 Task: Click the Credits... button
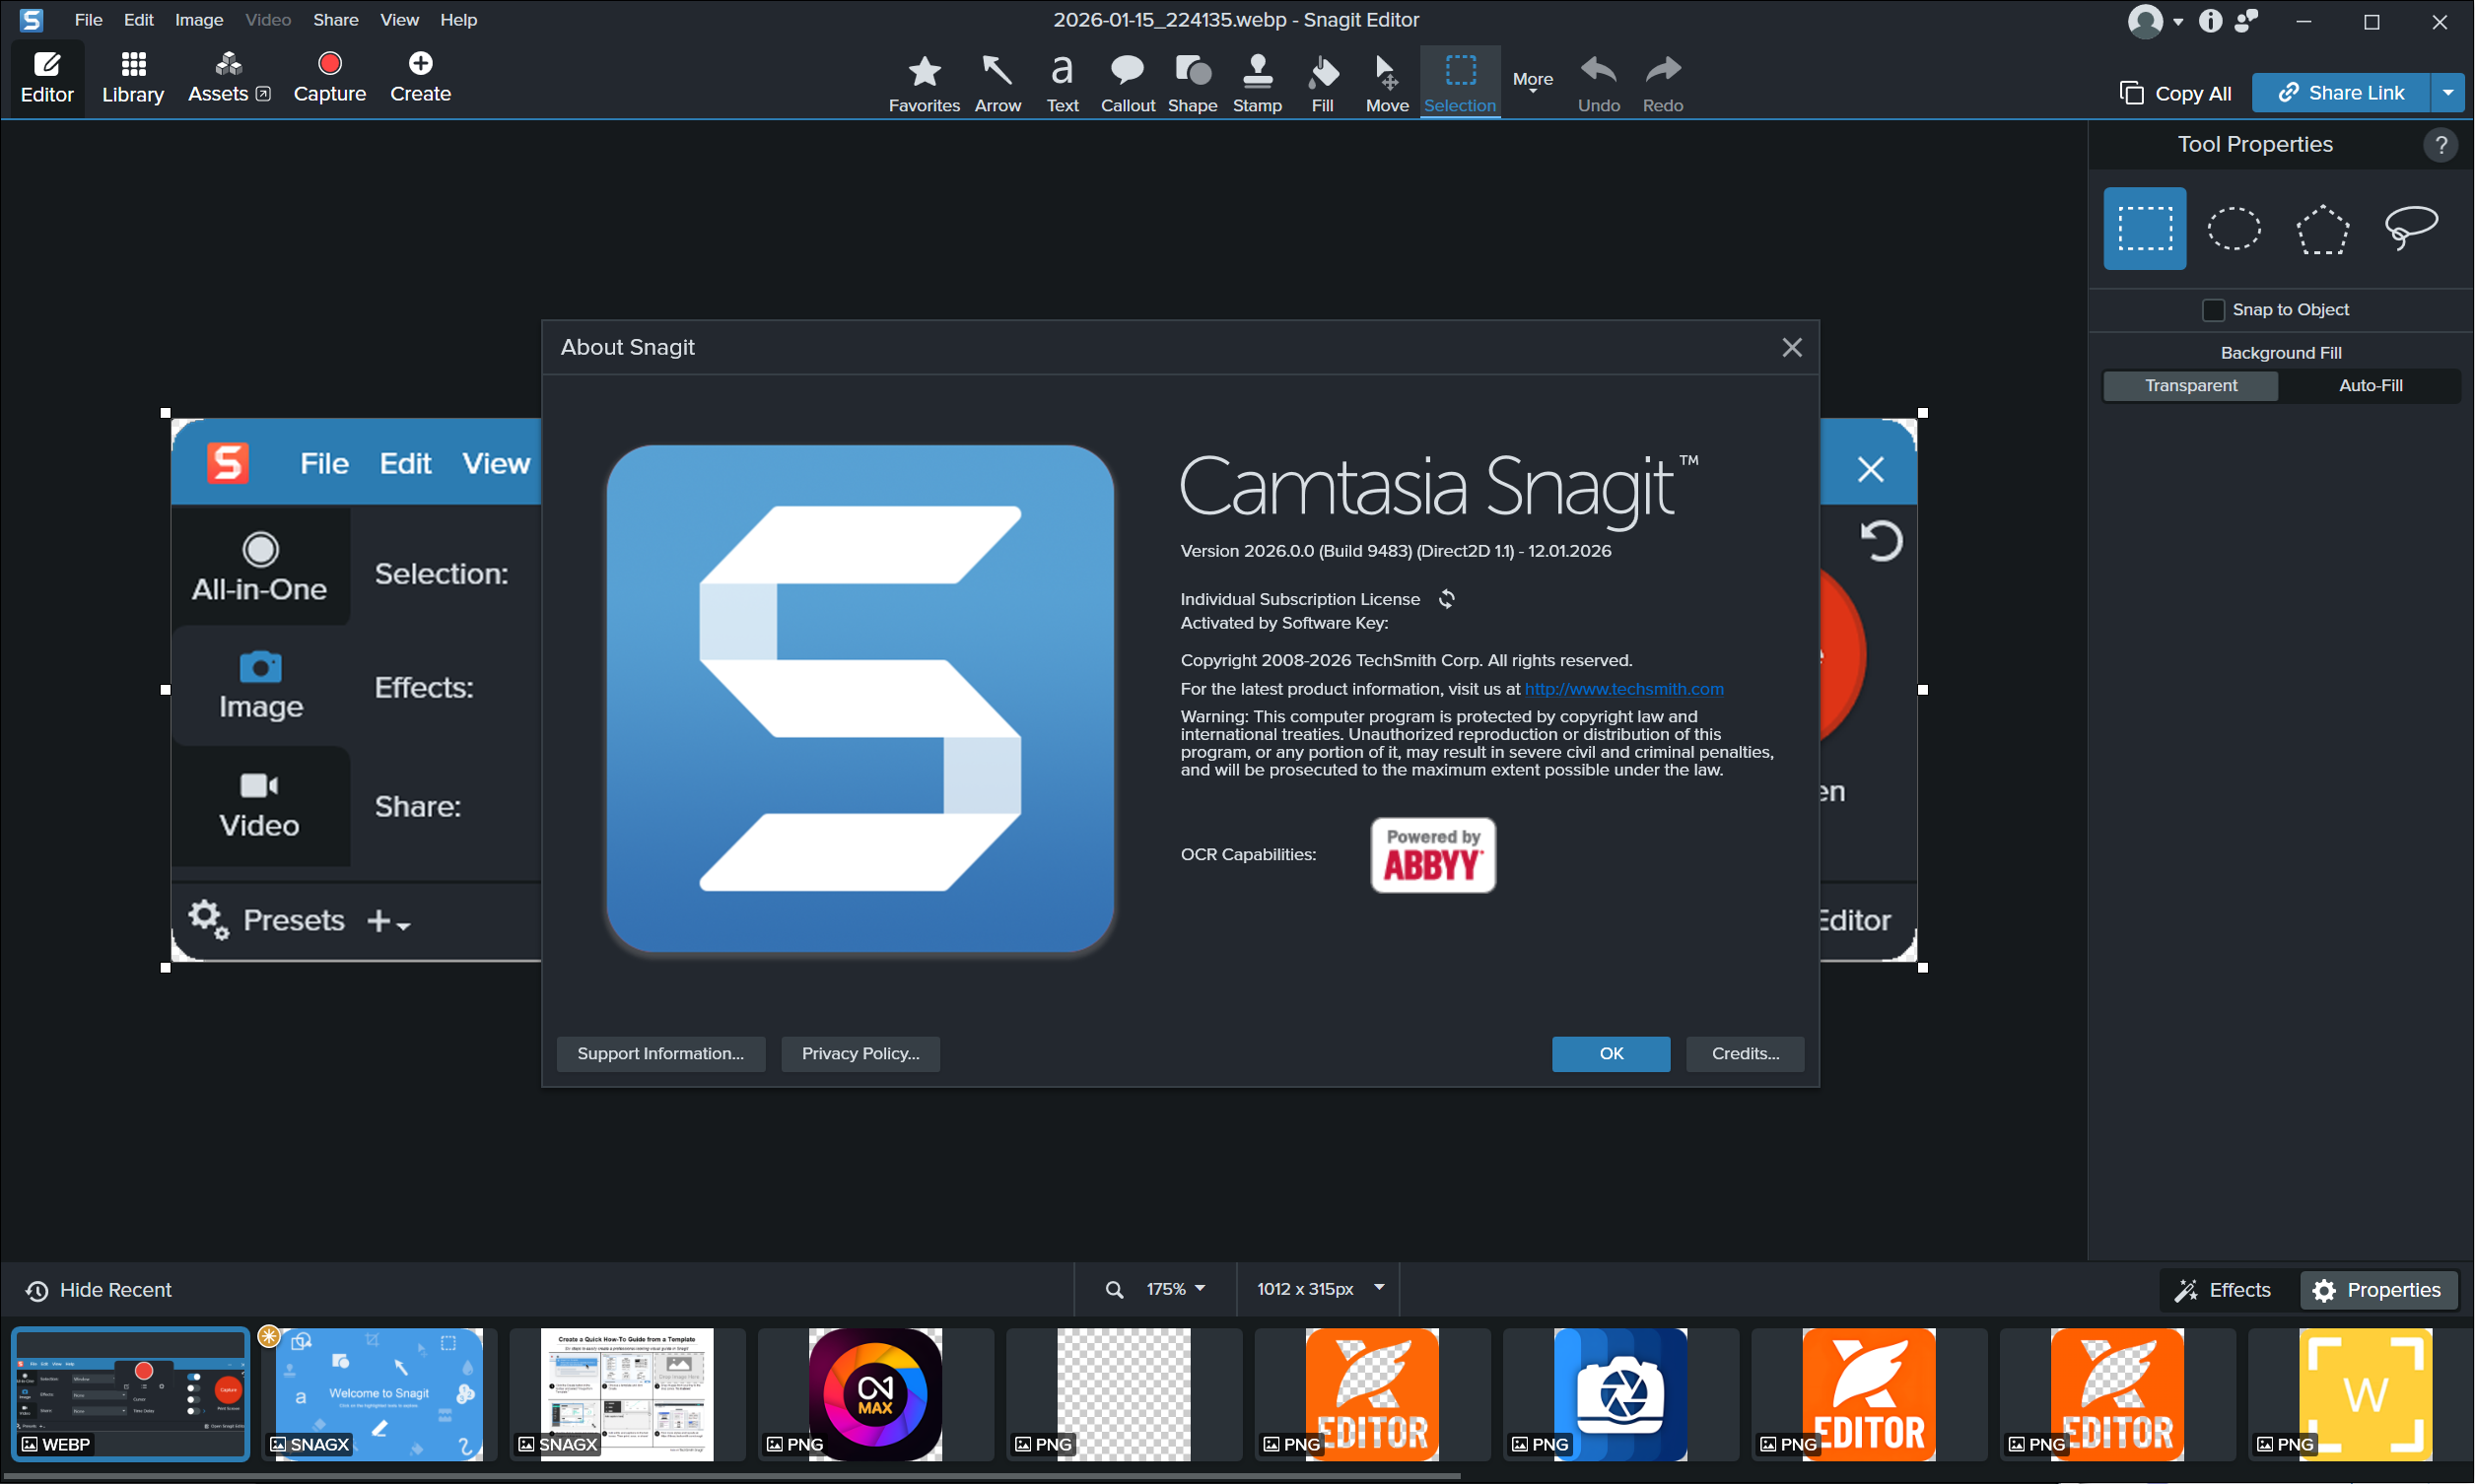1744,1053
